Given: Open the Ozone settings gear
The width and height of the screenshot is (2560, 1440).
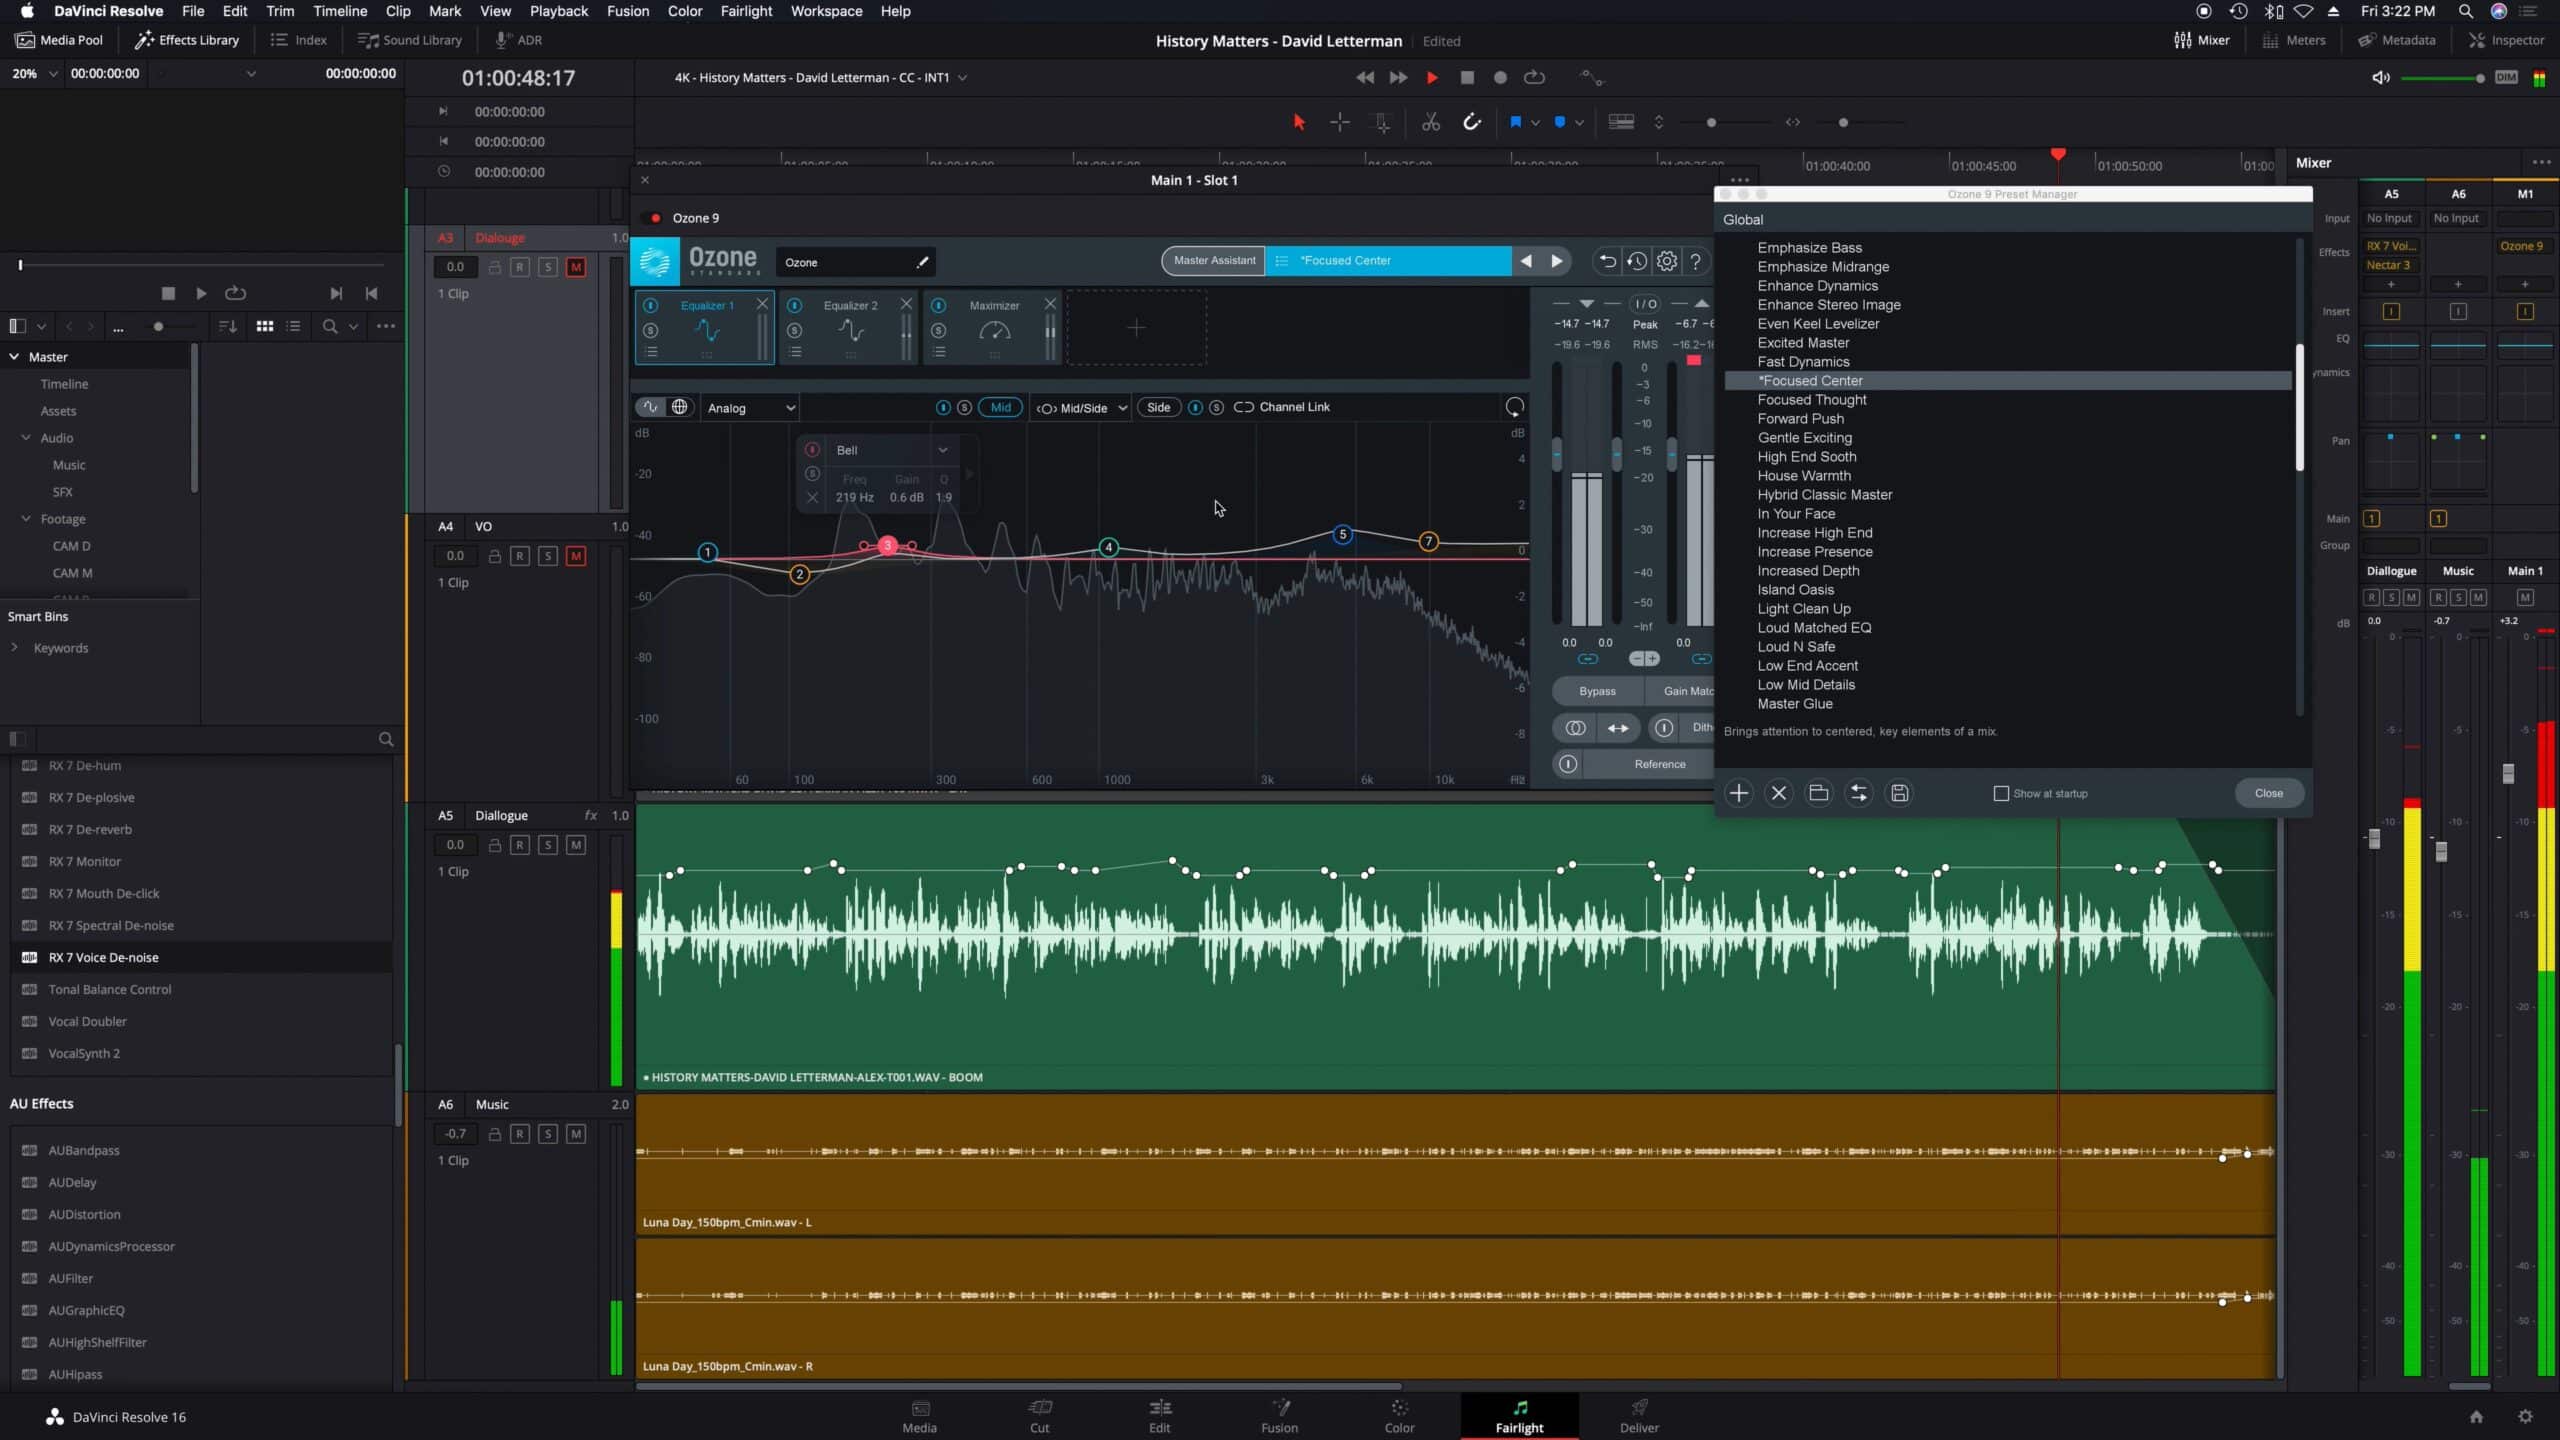Looking at the screenshot, I should click(x=1666, y=261).
